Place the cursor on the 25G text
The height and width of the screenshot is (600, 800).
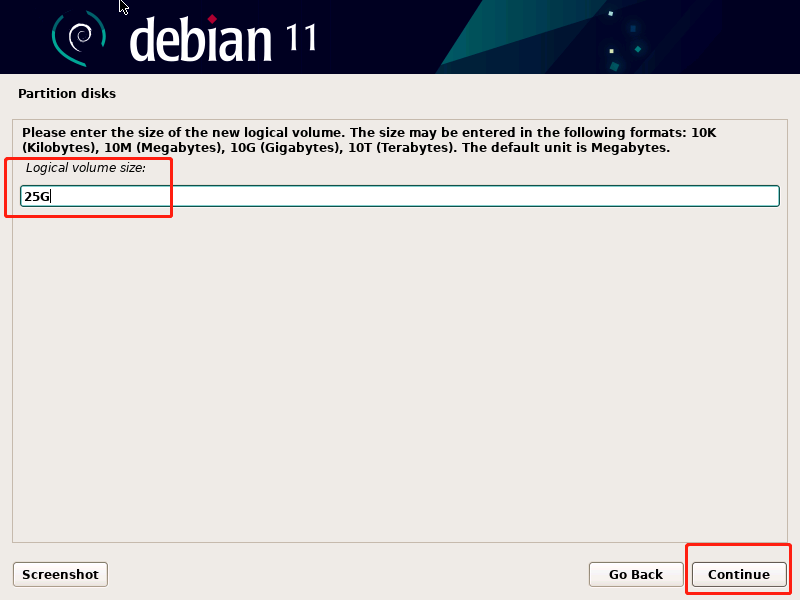tap(37, 196)
